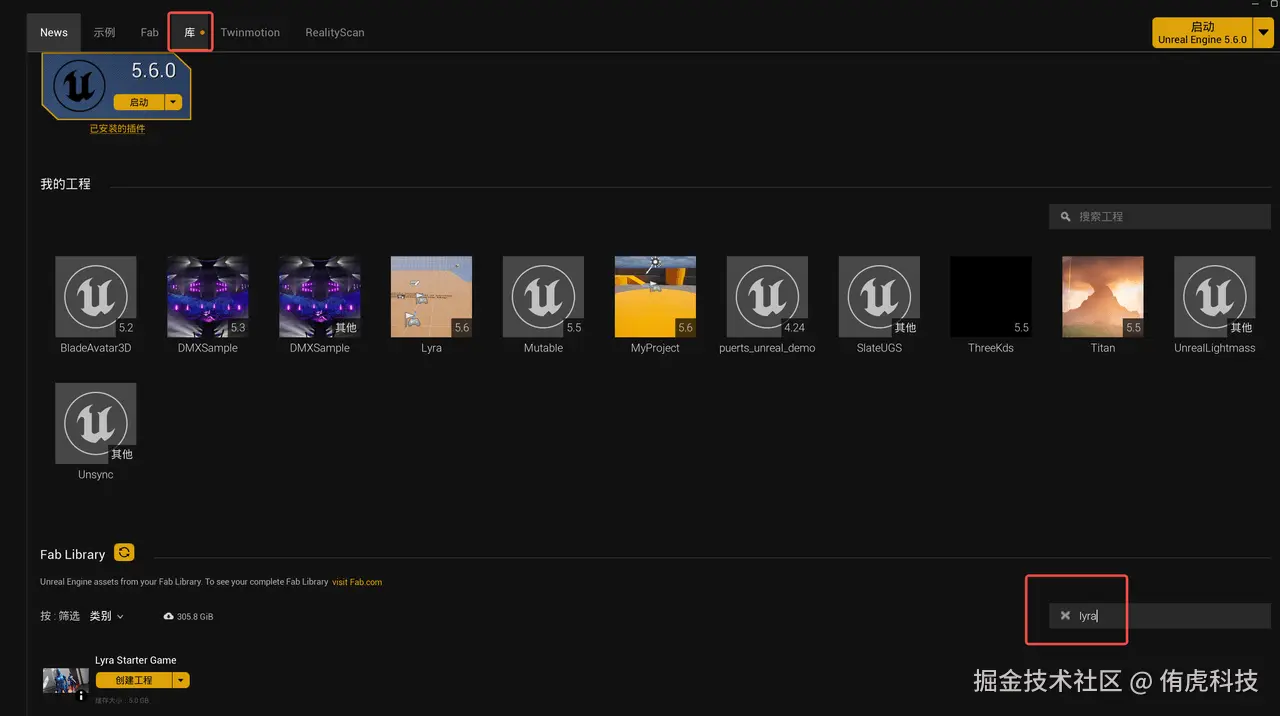1280x716 pixels.
Task: Open the MyProject project thumbnail
Action: 656,297
